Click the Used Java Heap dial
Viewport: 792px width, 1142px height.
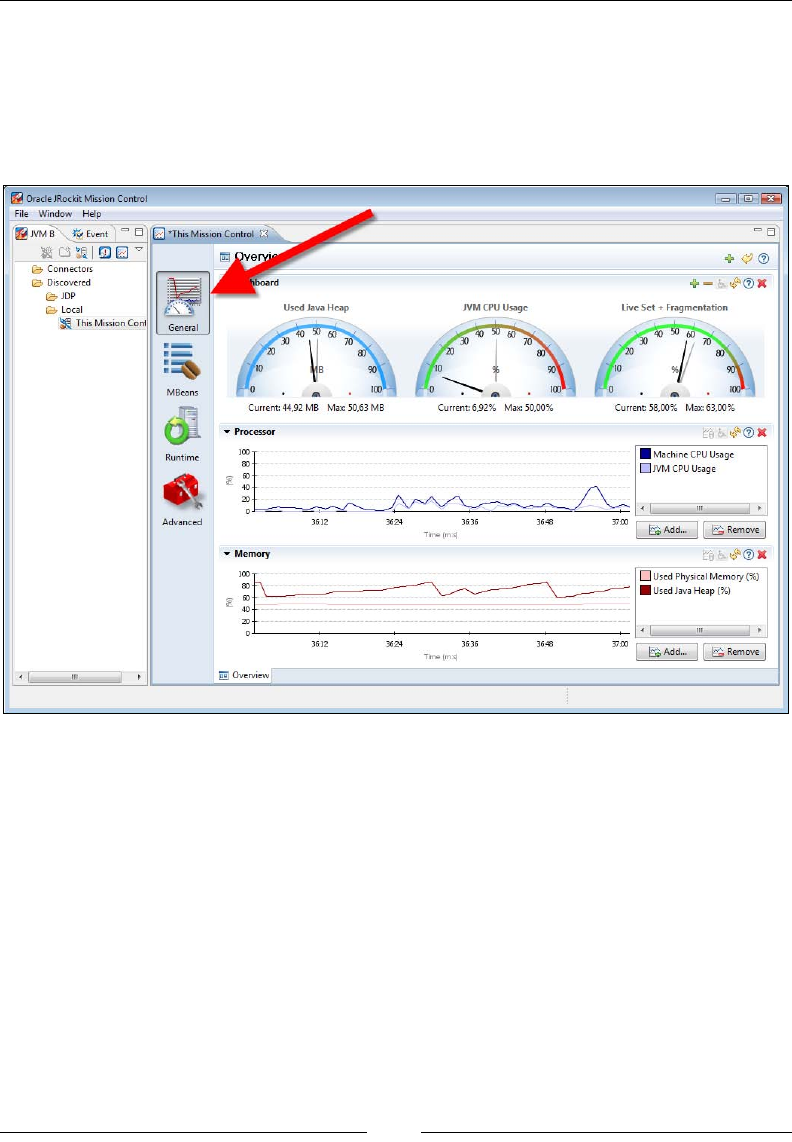pyautogui.click(x=316, y=358)
